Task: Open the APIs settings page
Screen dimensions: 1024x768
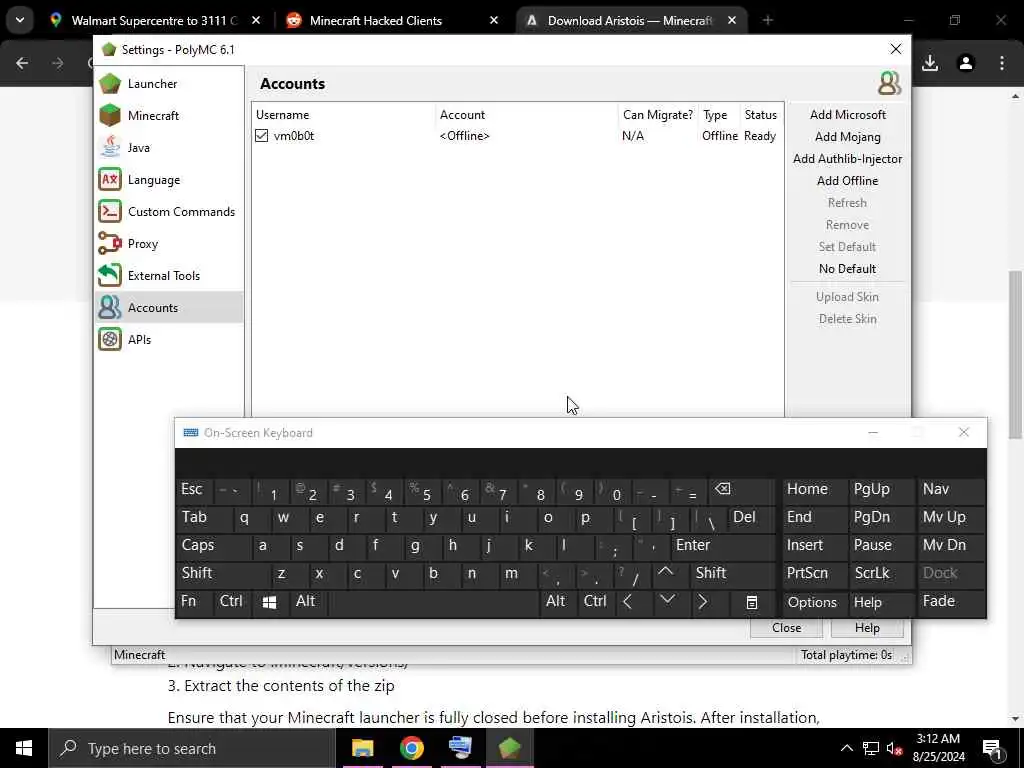Action: (x=169, y=340)
